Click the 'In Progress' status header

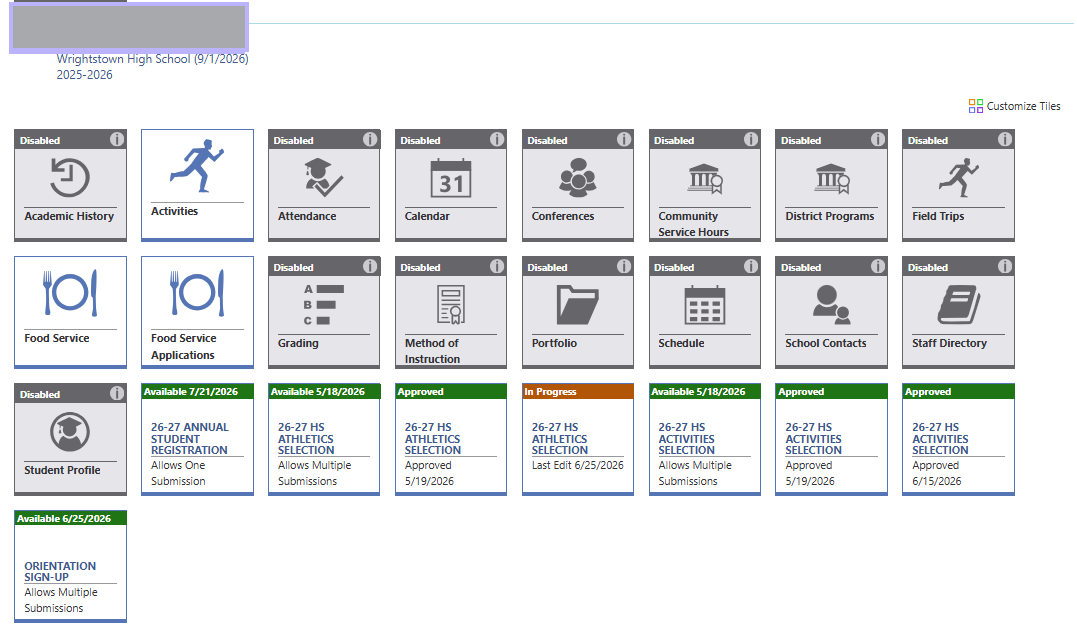click(578, 392)
